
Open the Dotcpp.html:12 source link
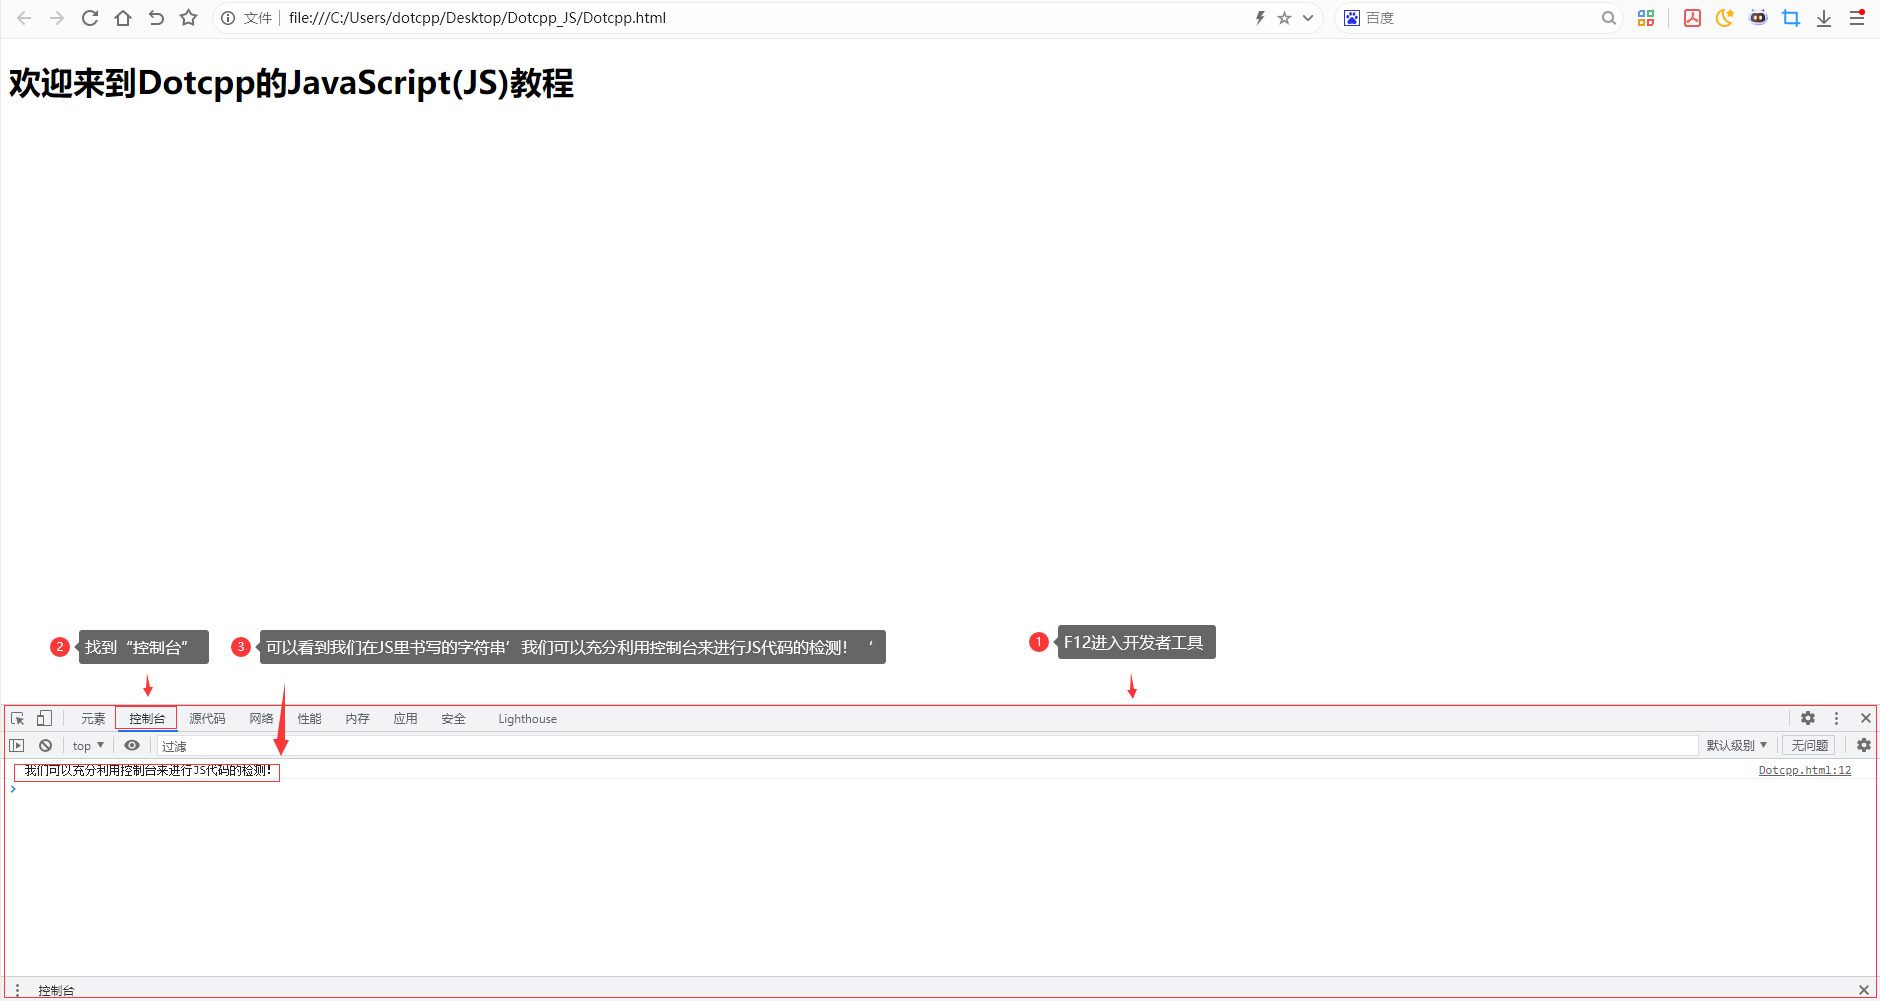click(x=1804, y=770)
